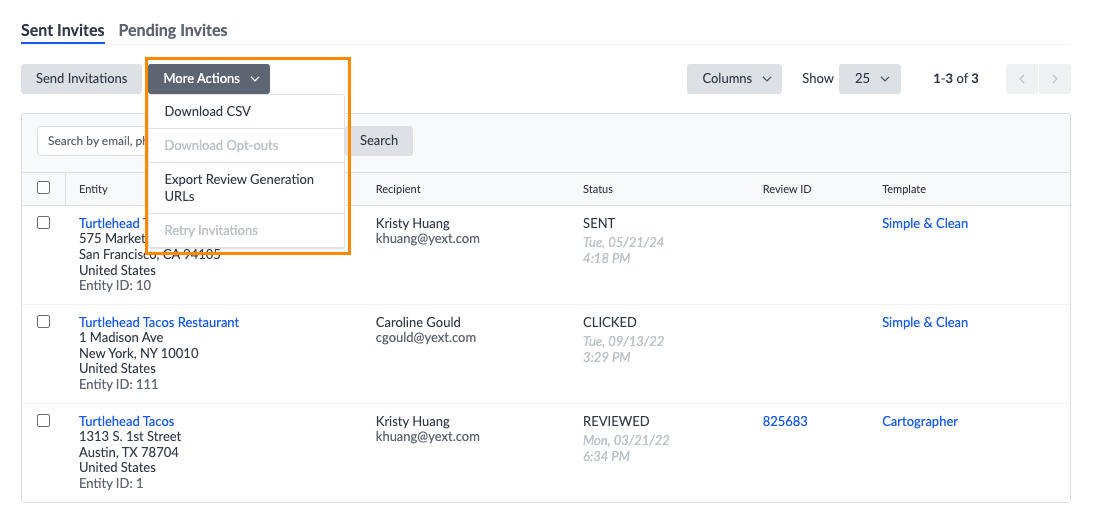Viewport: 1100px width, 520px height.
Task: Click the REVIEWED status text
Action: coord(616,421)
